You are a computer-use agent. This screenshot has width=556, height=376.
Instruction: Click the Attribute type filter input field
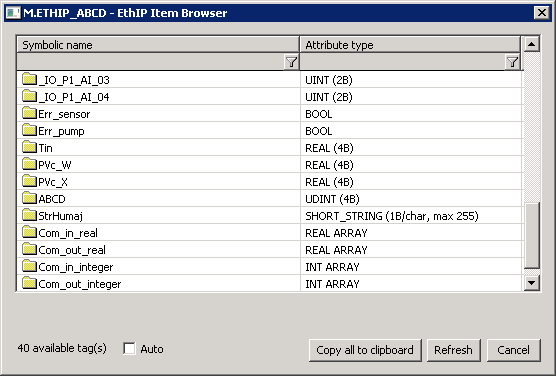click(403, 62)
